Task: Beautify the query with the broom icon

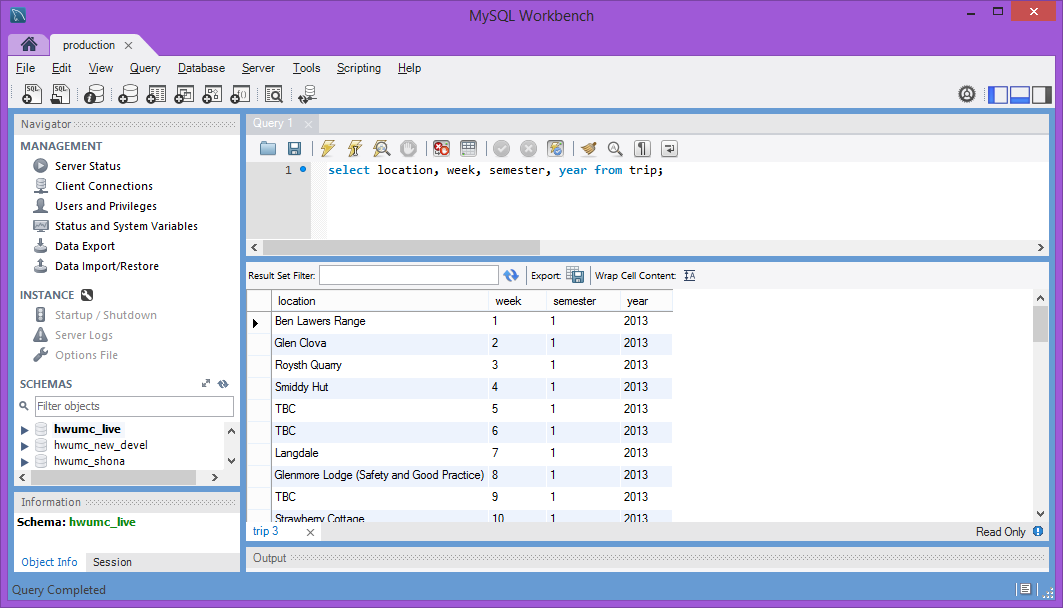Action: [588, 148]
